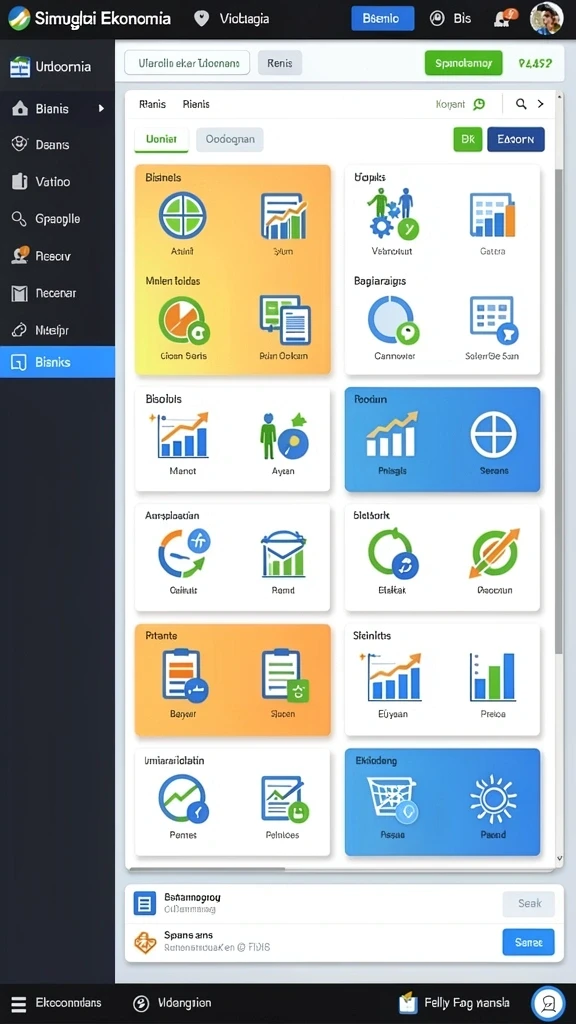Screen dimensions: 576x1024
Task: Open the Caiitait circular arrows icon
Action: coord(184,554)
